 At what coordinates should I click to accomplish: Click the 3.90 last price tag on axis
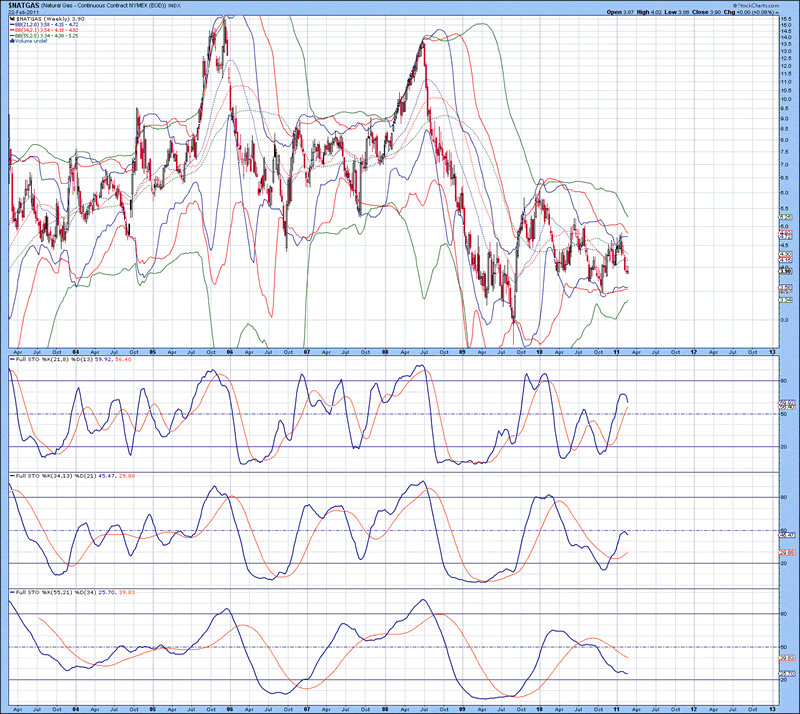tap(785, 271)
